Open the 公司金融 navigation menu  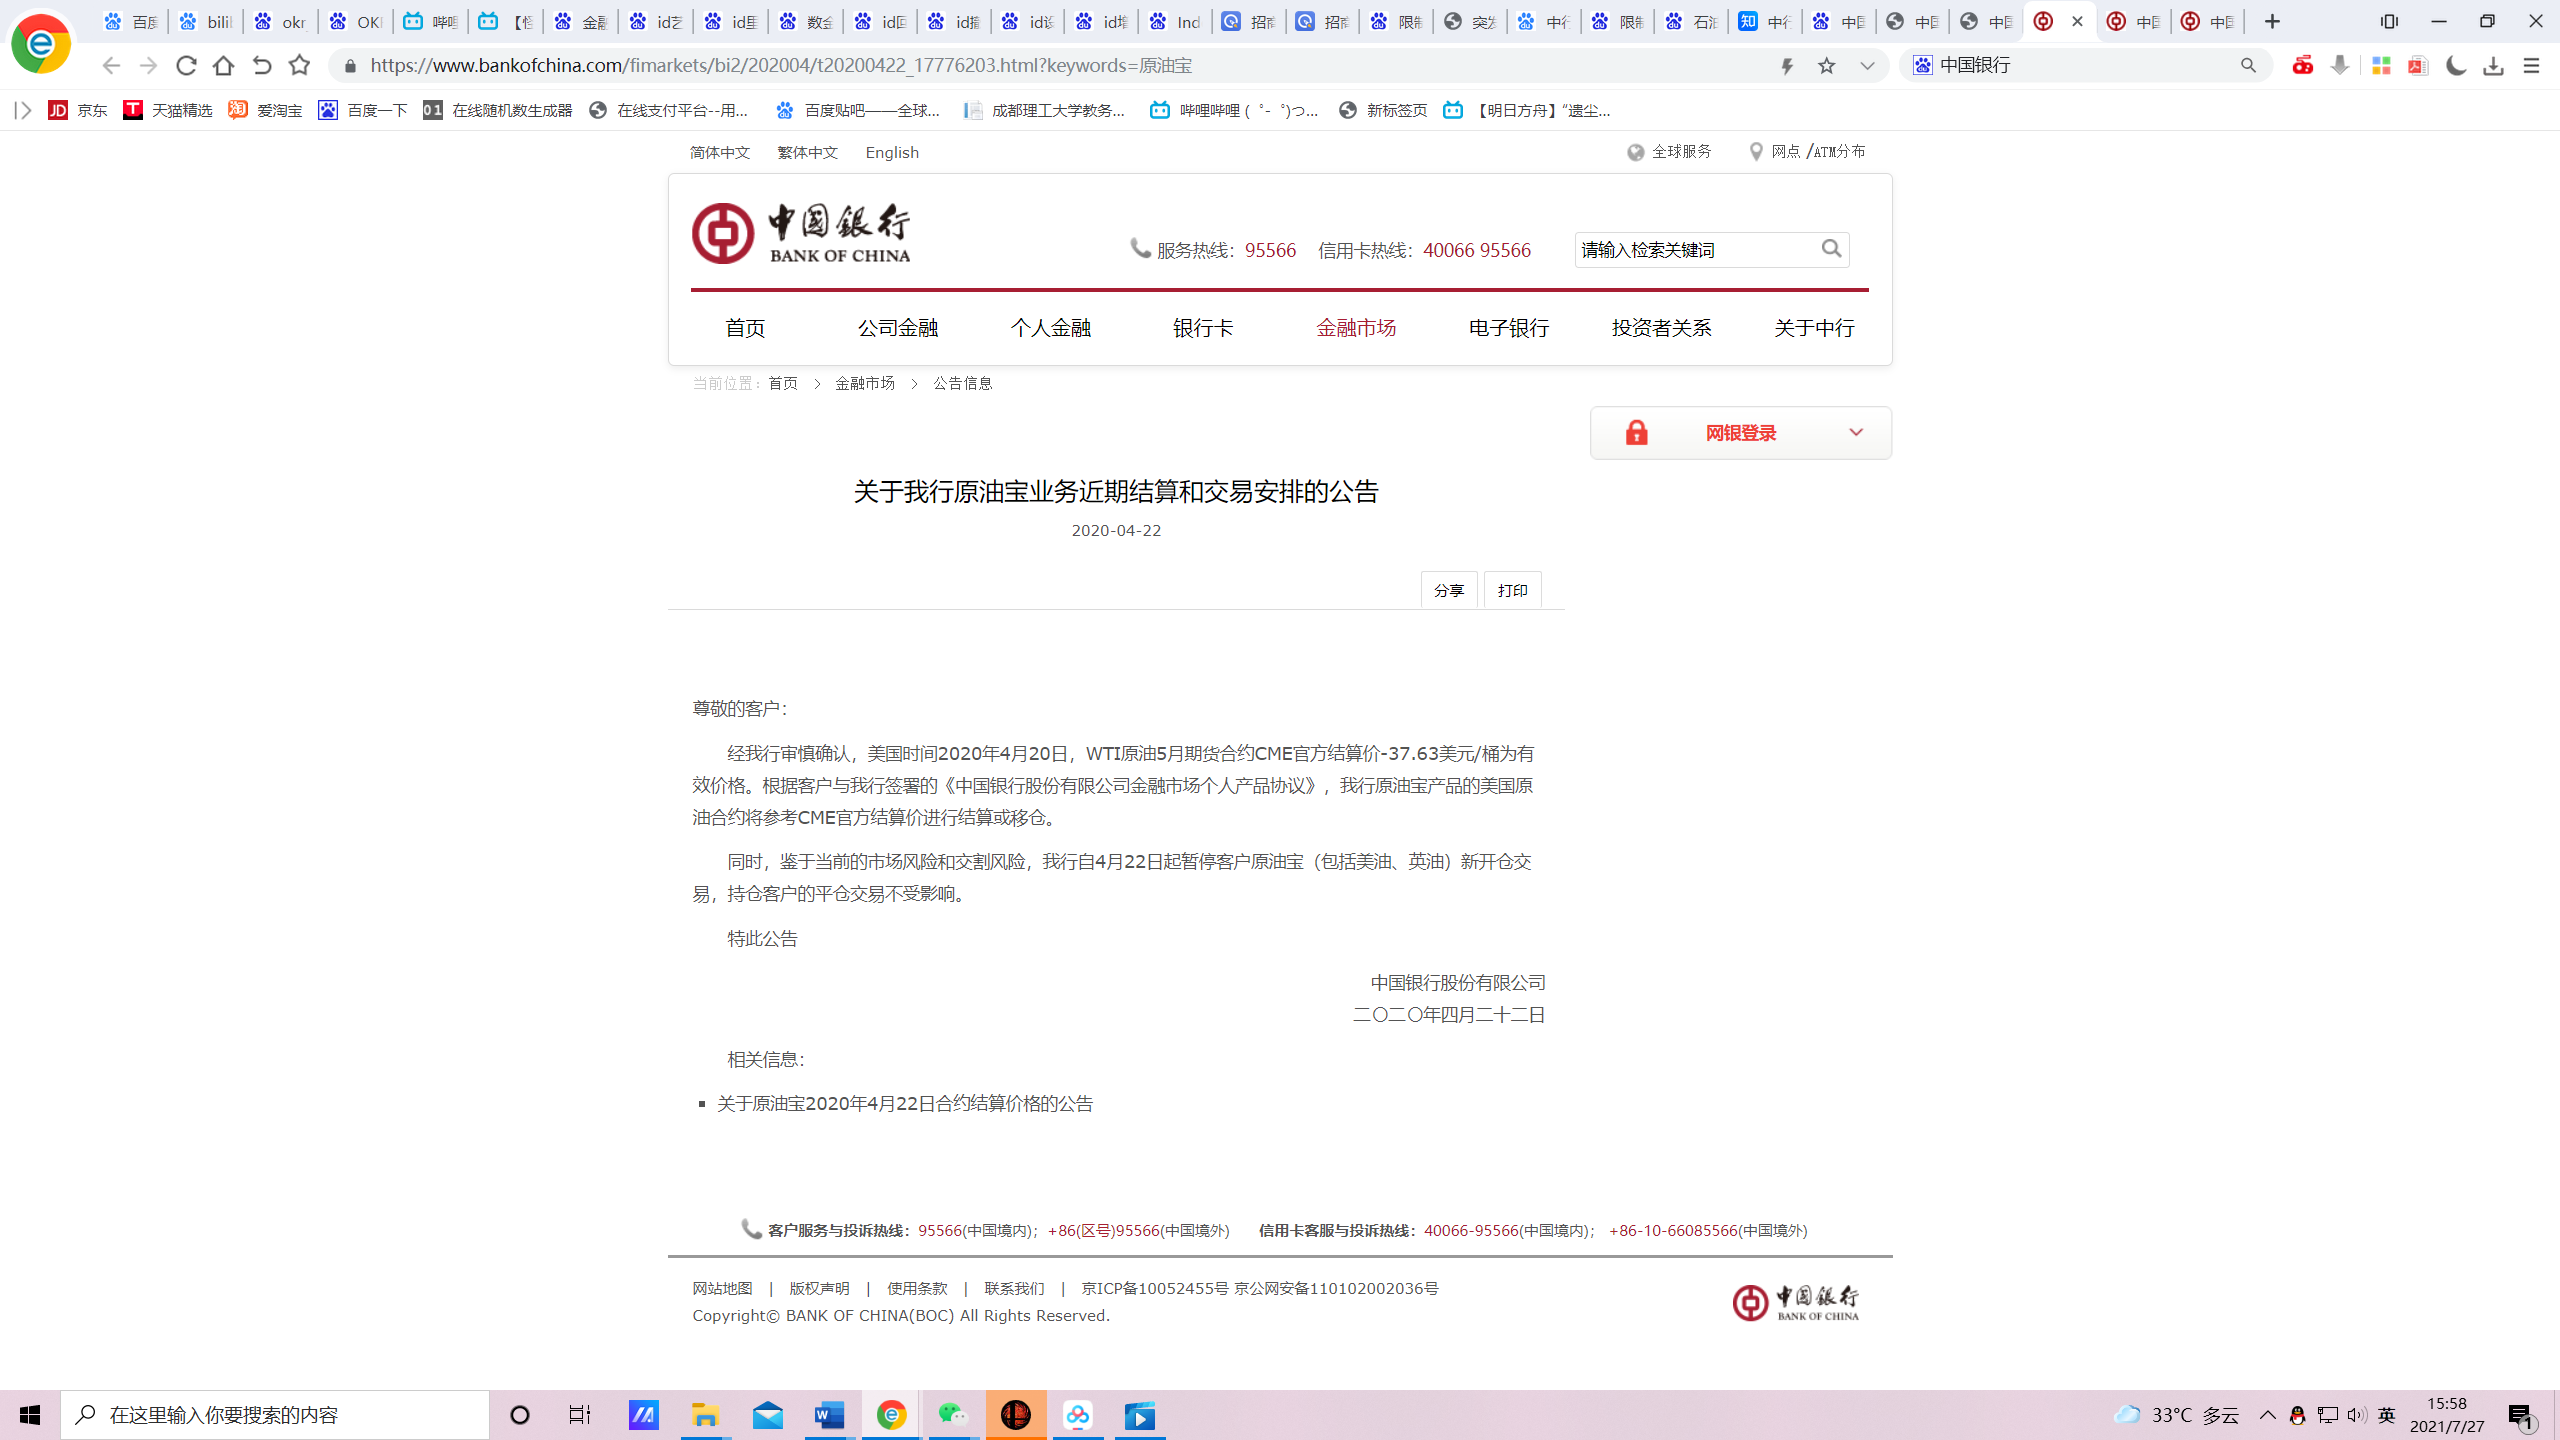click(898, 328)
